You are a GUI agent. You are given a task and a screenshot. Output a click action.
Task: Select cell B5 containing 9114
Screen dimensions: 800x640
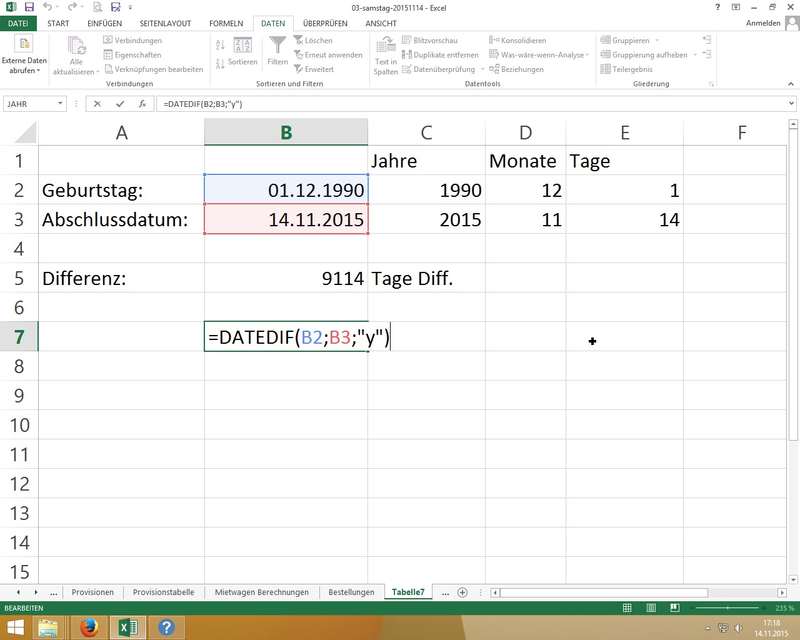(x=286, y=279)
